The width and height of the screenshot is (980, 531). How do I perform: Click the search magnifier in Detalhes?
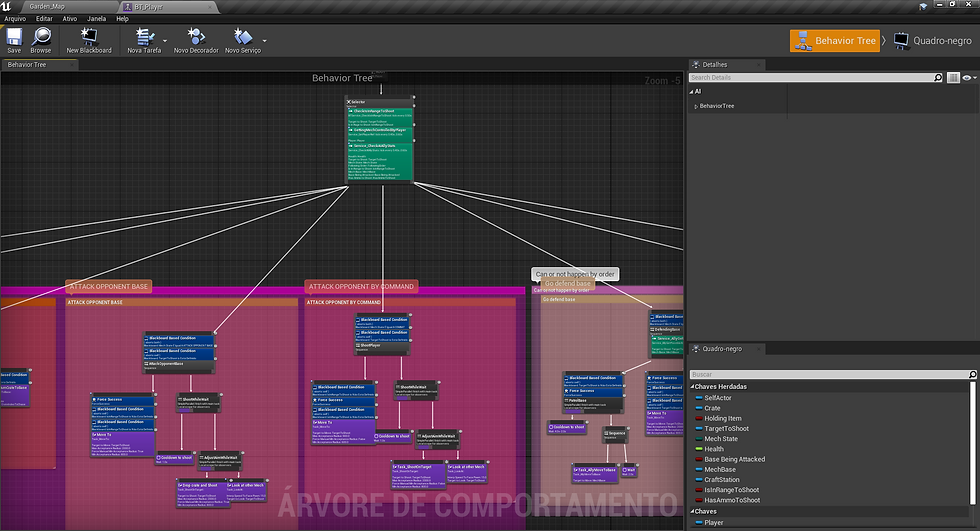click(x=938, y=77)
